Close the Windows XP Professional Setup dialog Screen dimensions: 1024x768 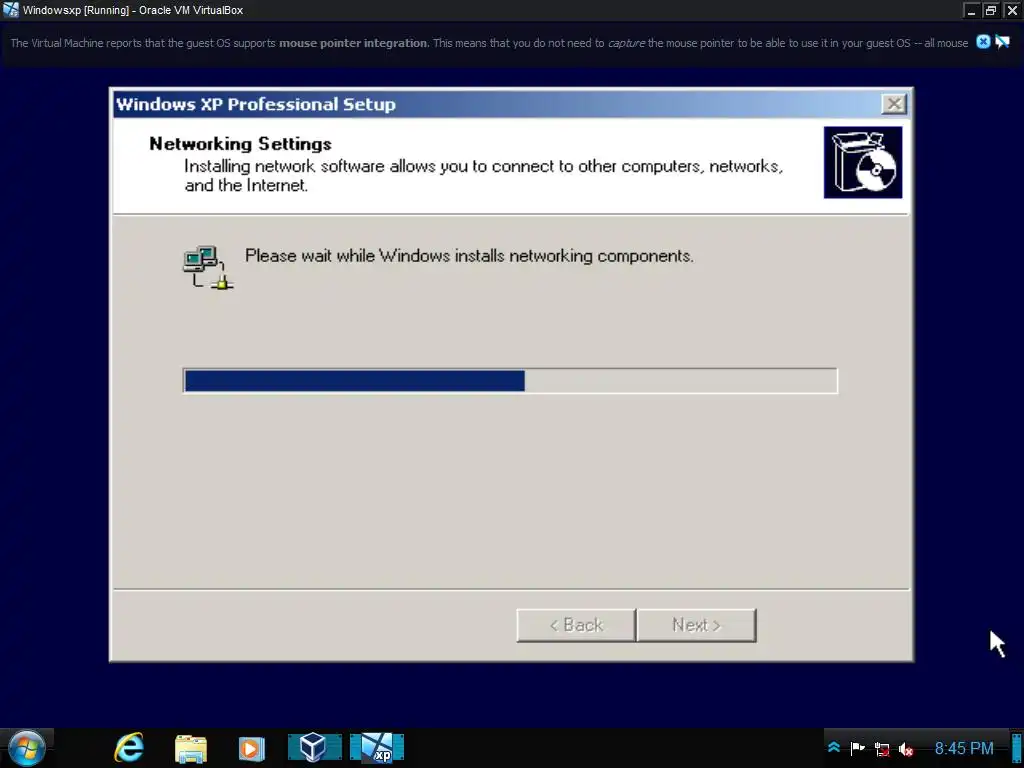tap(893, 104)
